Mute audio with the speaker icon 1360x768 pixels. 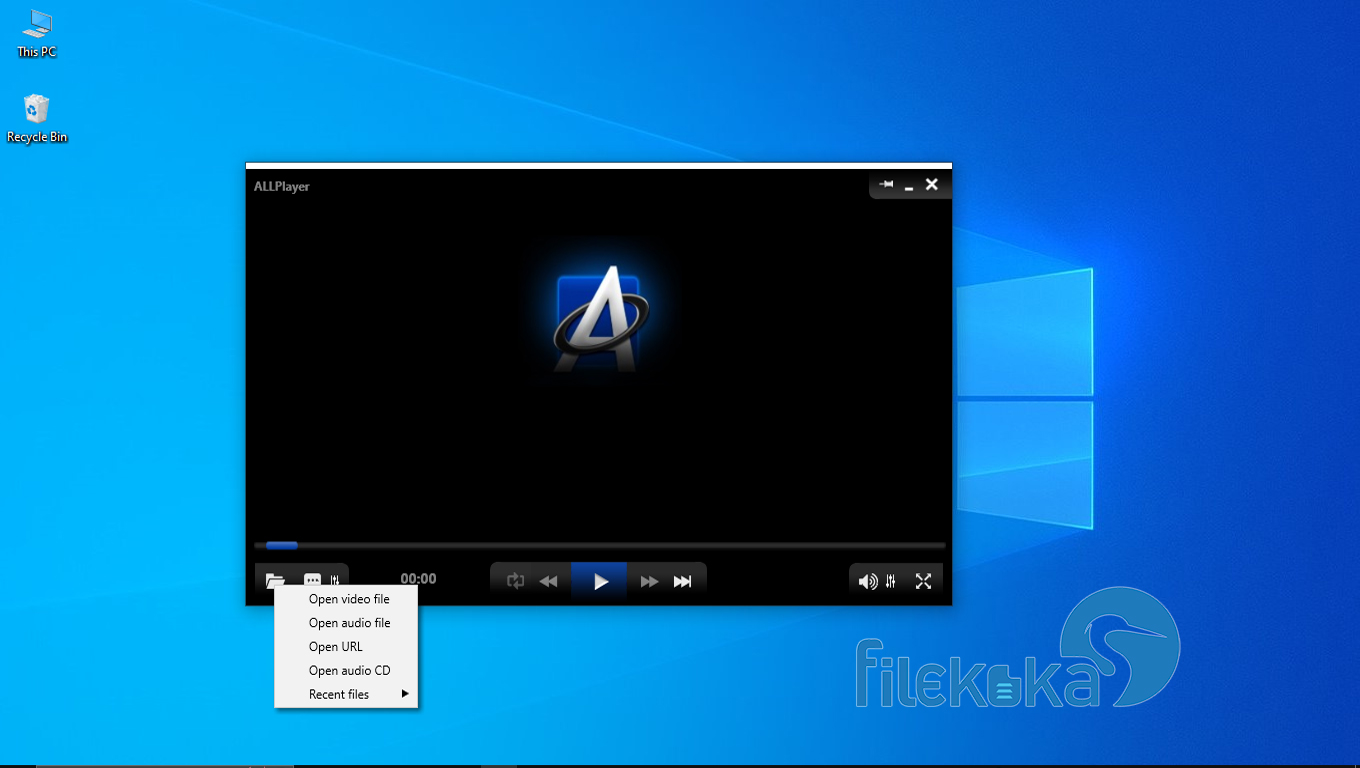[x=868, y=581]
